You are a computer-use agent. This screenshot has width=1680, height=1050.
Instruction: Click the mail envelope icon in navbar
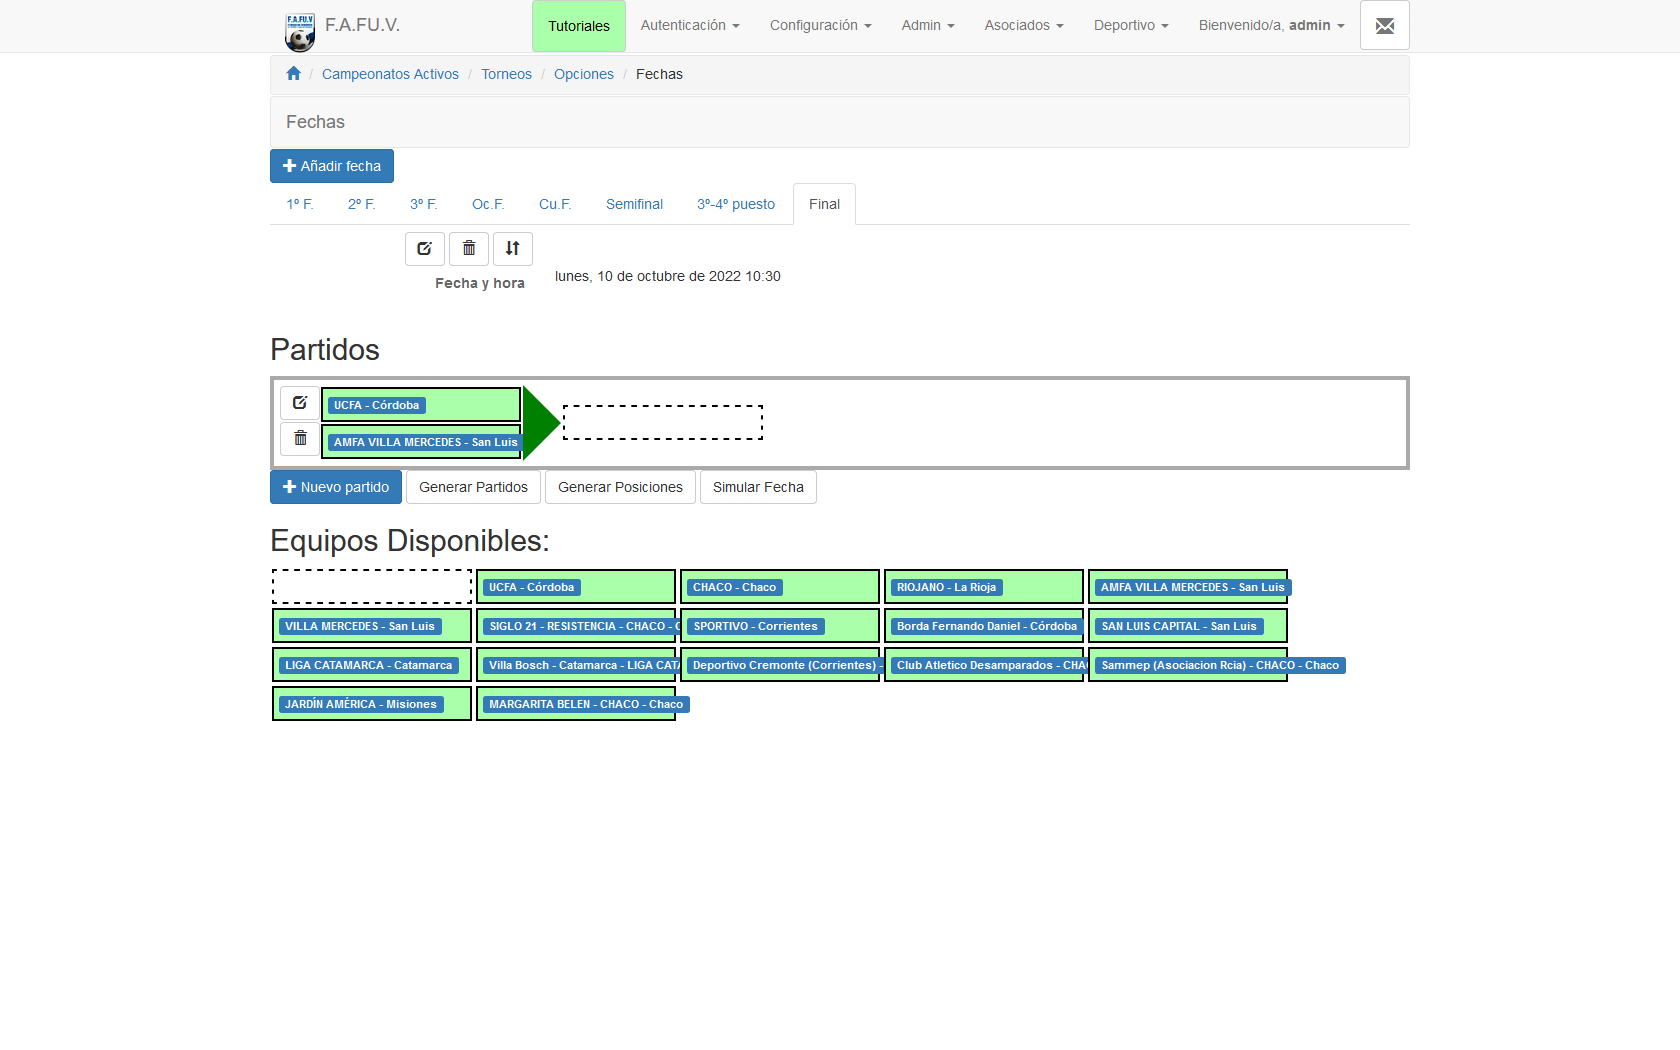tap(1384, 26)
